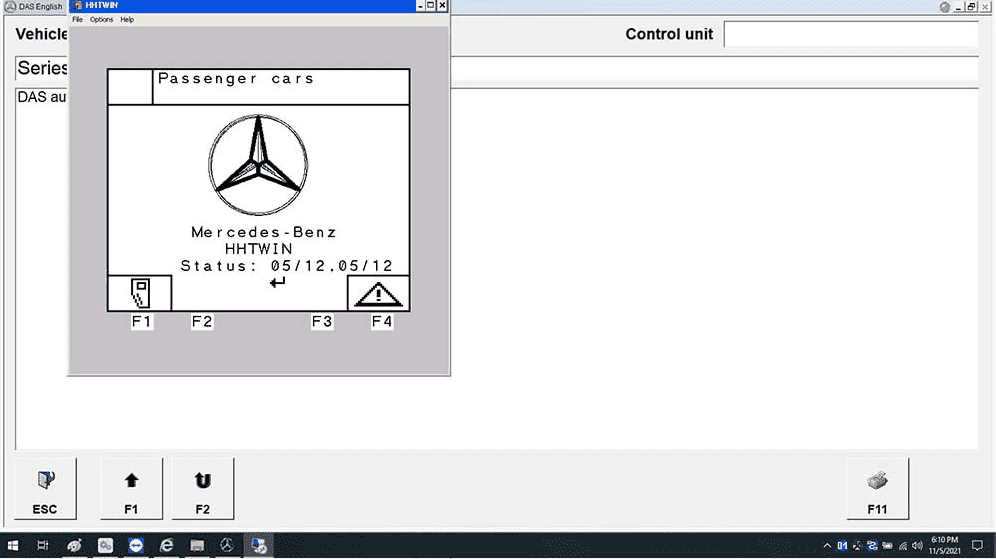Click the DAS English title bar star icon
The width and height of the screenshot is (996, 559).
[x=10, y=6]
